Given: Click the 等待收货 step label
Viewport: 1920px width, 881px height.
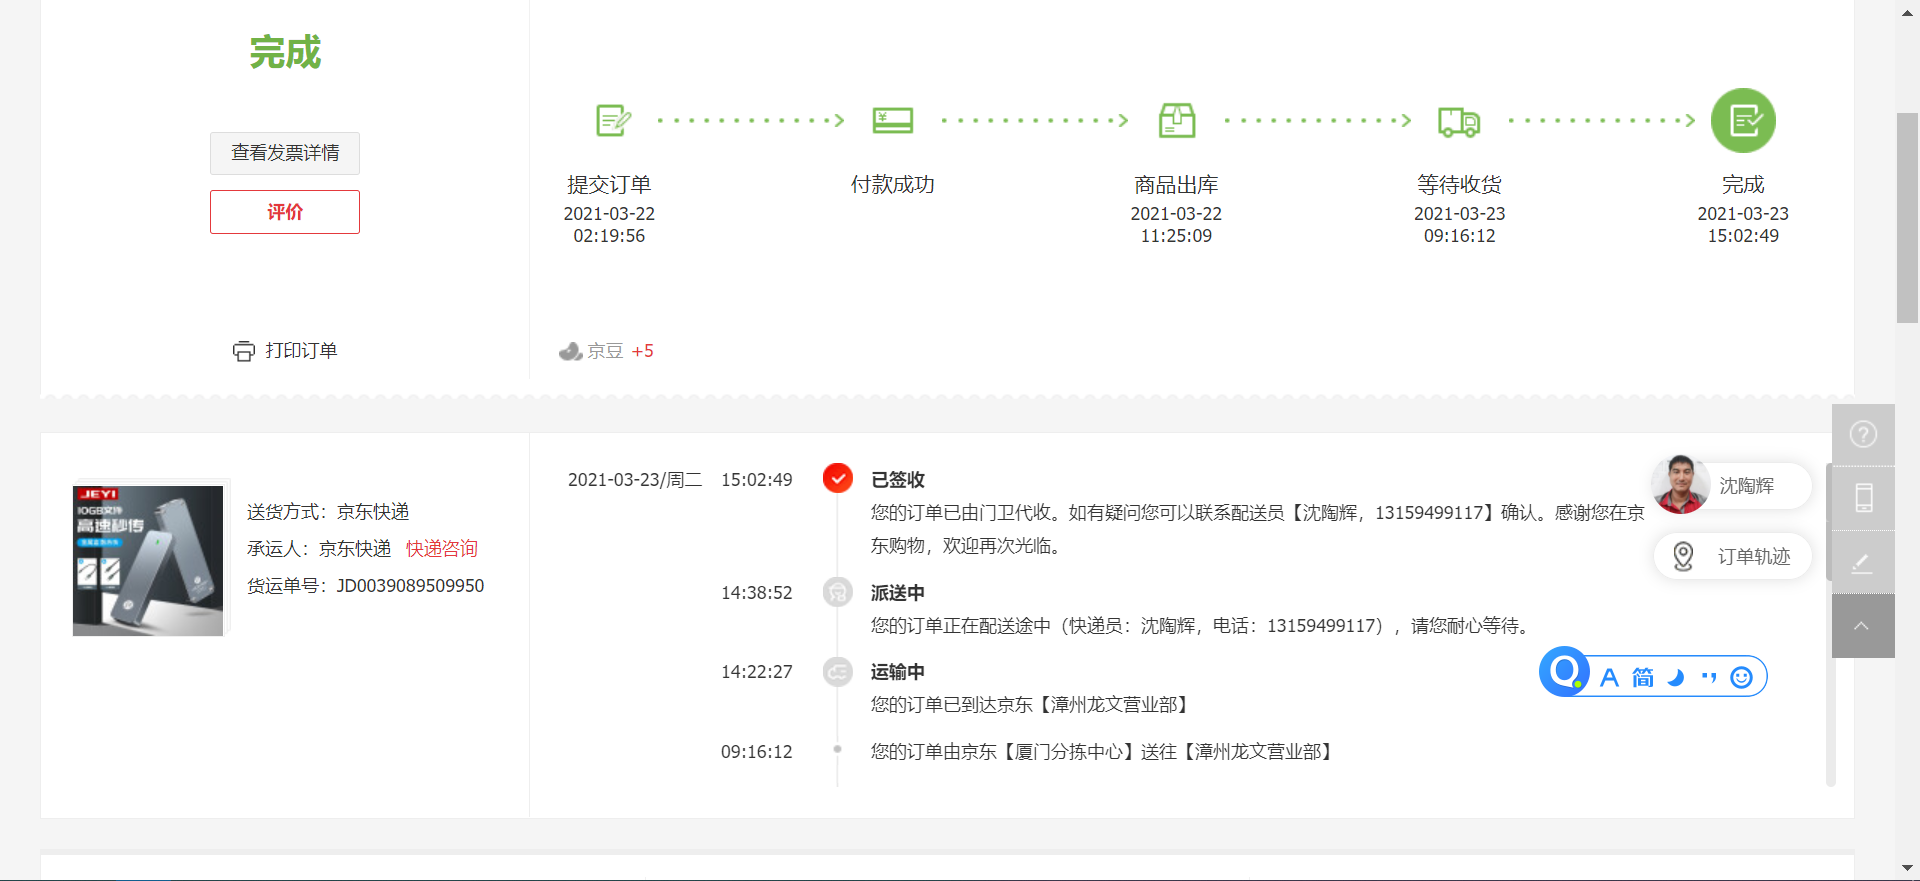Looking at the screenshot, I should pos(1459,185).
